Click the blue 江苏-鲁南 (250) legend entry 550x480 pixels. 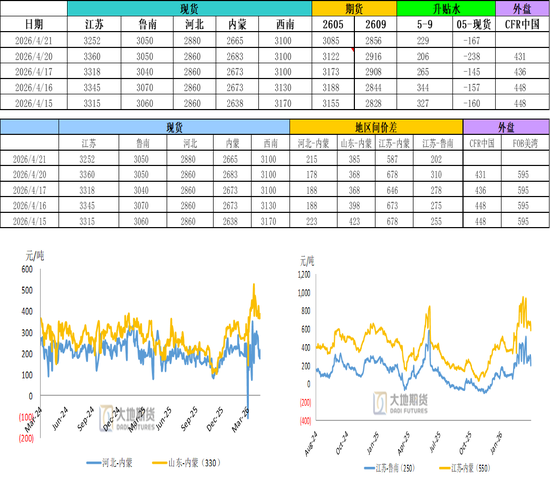click(x=389, y=468)
